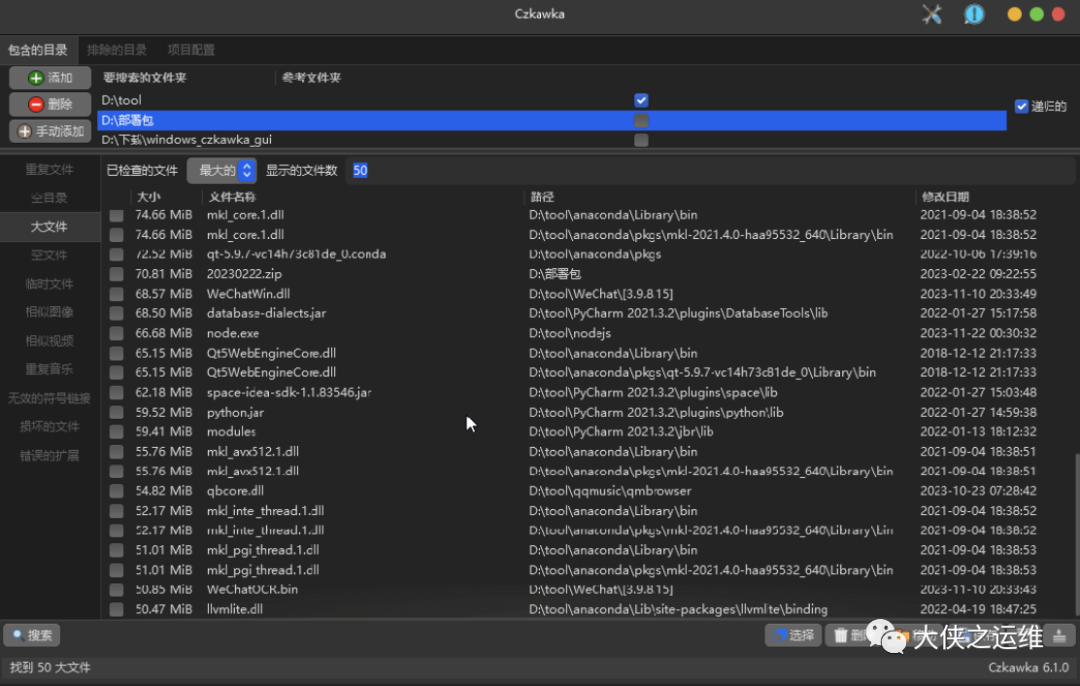Go to 相似图像 in the sidebar
The height and width of the screenshot is (686, 1080).
pyautogui.click(x=50, y=313)
